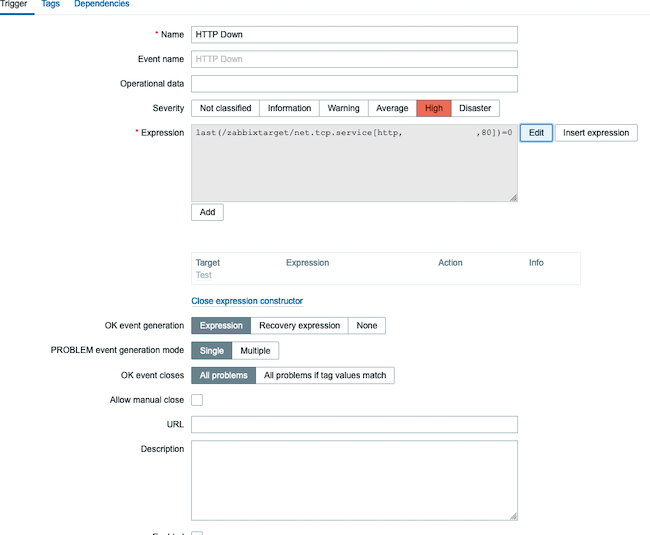Set severity to Not classified
This screenshot has height=535, width=650.
(226, 108)
